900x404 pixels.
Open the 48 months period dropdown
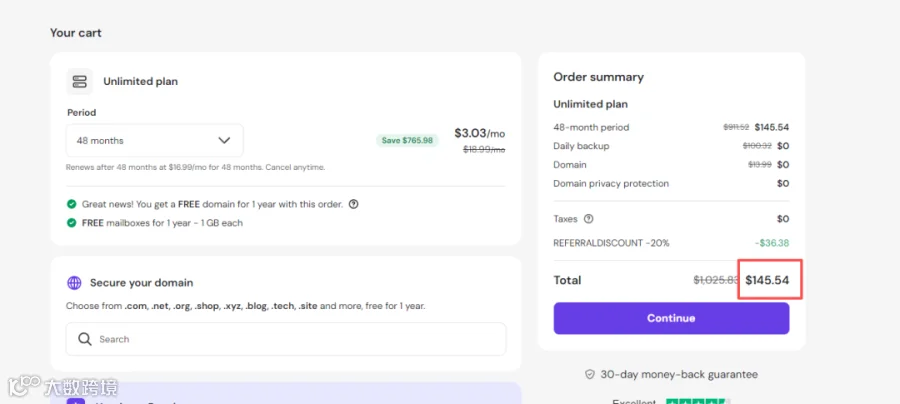click(154, 141)
